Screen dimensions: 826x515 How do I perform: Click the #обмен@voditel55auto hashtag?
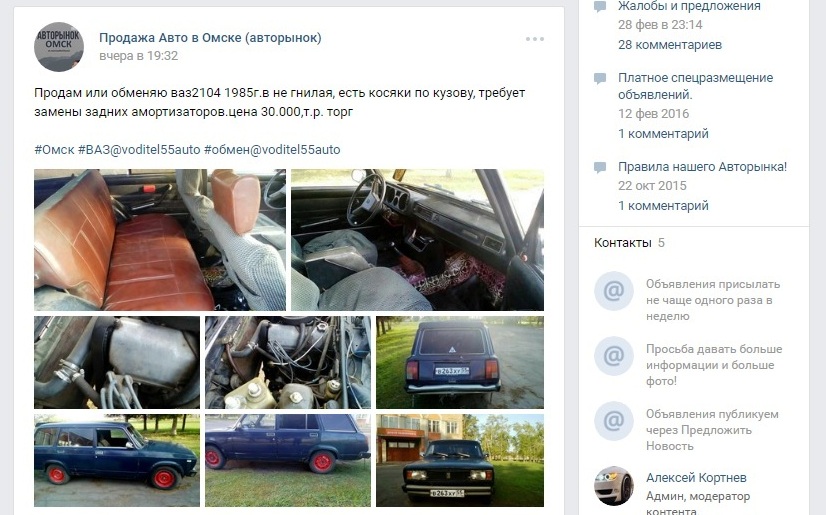pyautogui.click(x=272, y=150)
